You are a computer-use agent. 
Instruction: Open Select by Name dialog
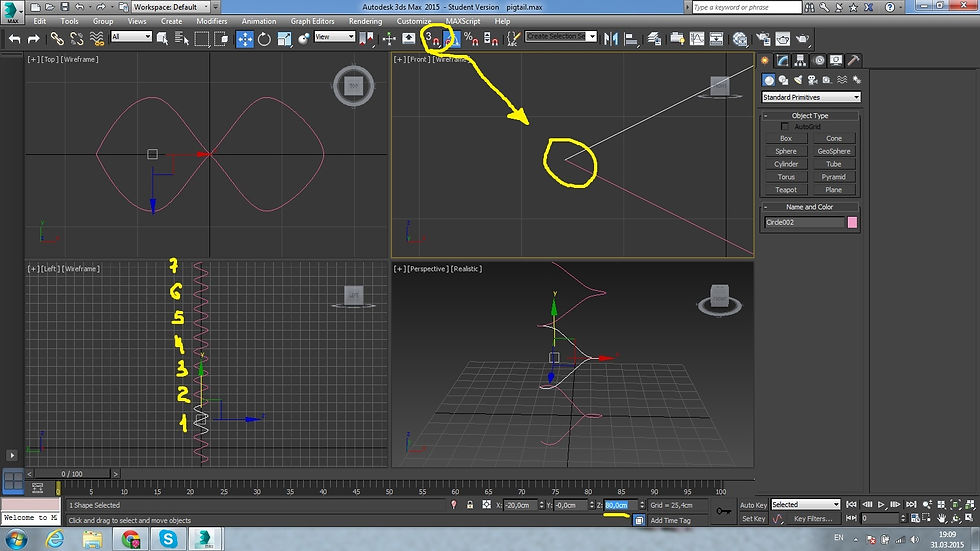182,39
